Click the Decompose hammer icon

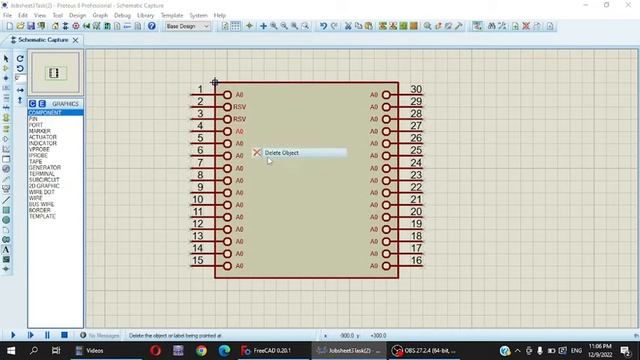tap(459, 26)
